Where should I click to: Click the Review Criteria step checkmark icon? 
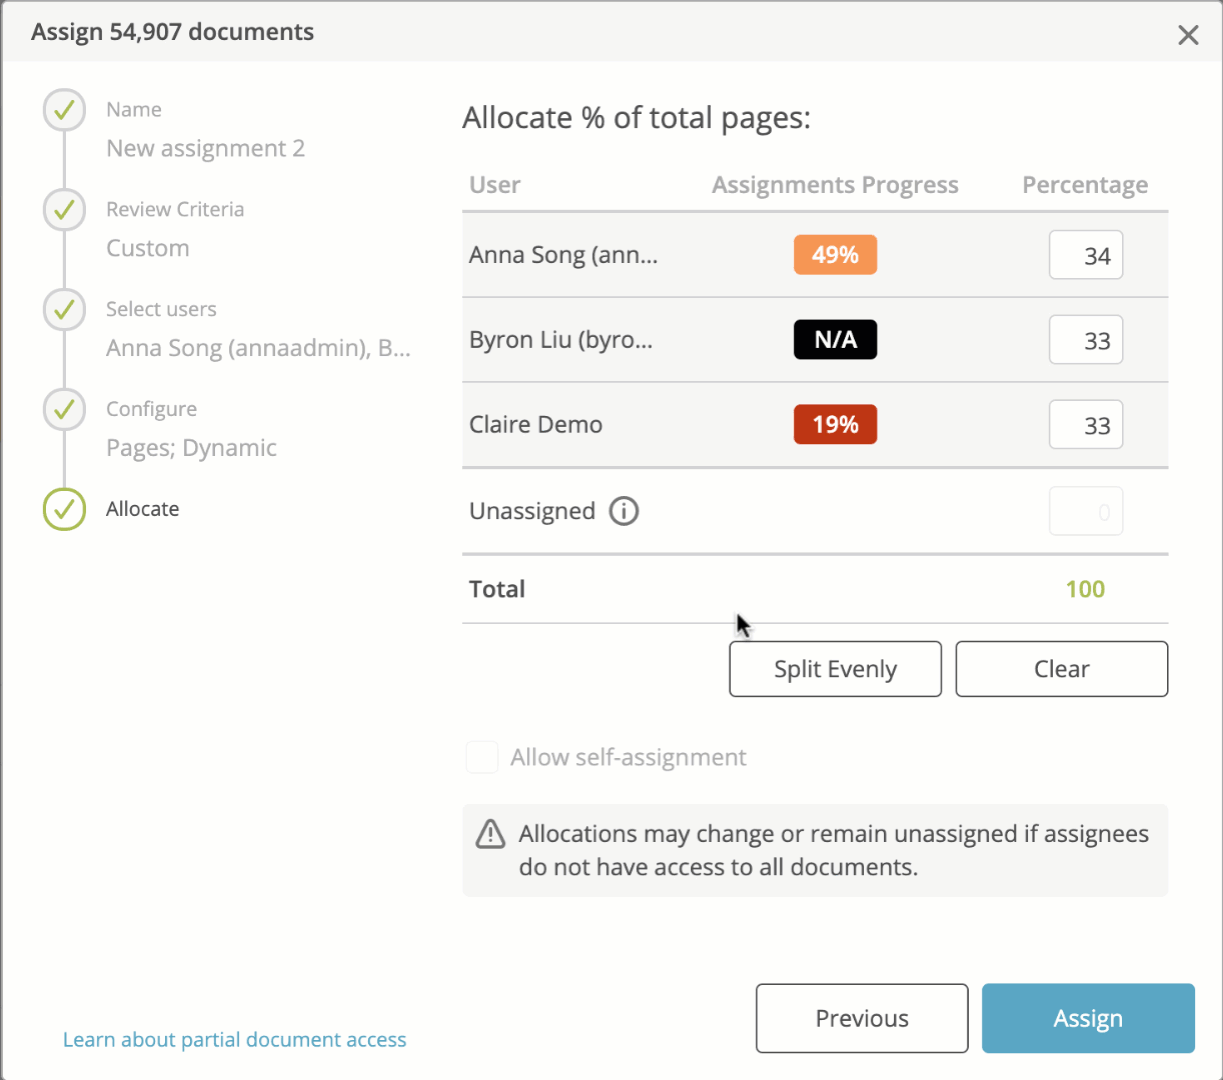[64, 210]
